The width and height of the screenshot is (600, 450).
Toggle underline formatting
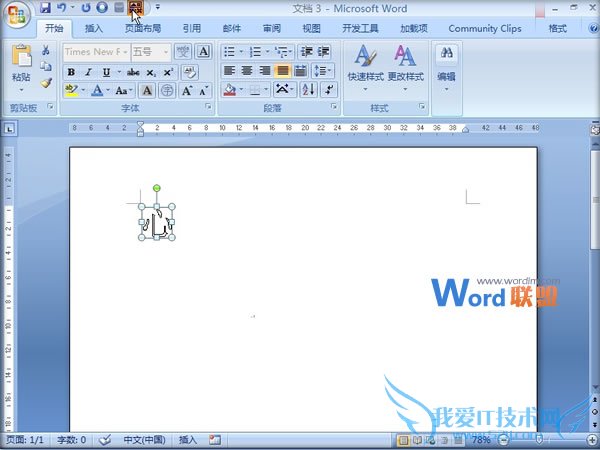click(106, 72)
